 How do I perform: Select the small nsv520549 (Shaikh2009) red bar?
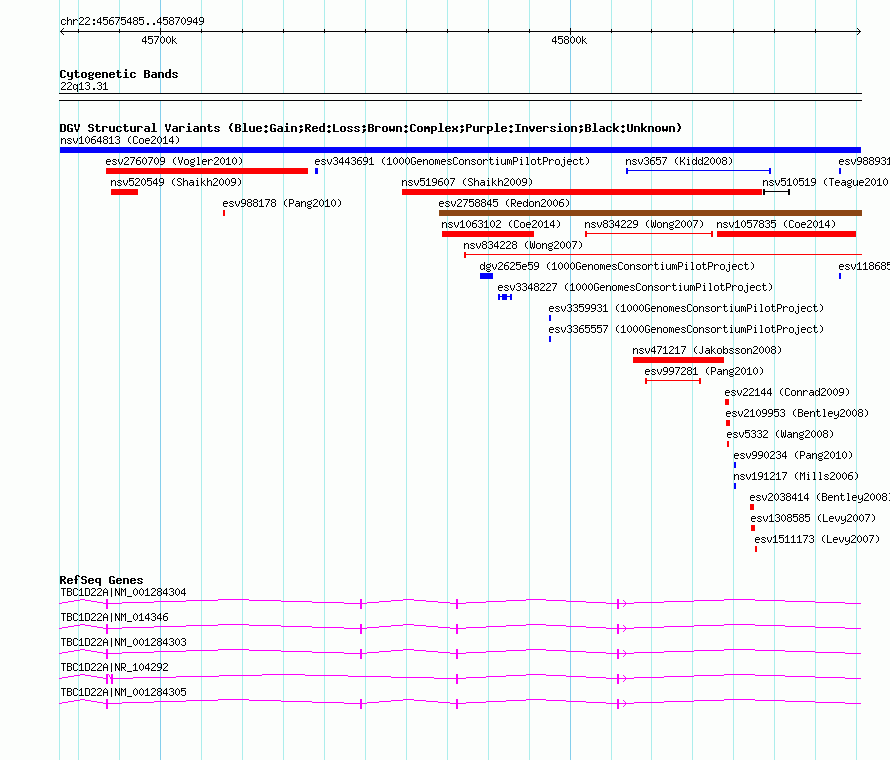click(124, 192)
